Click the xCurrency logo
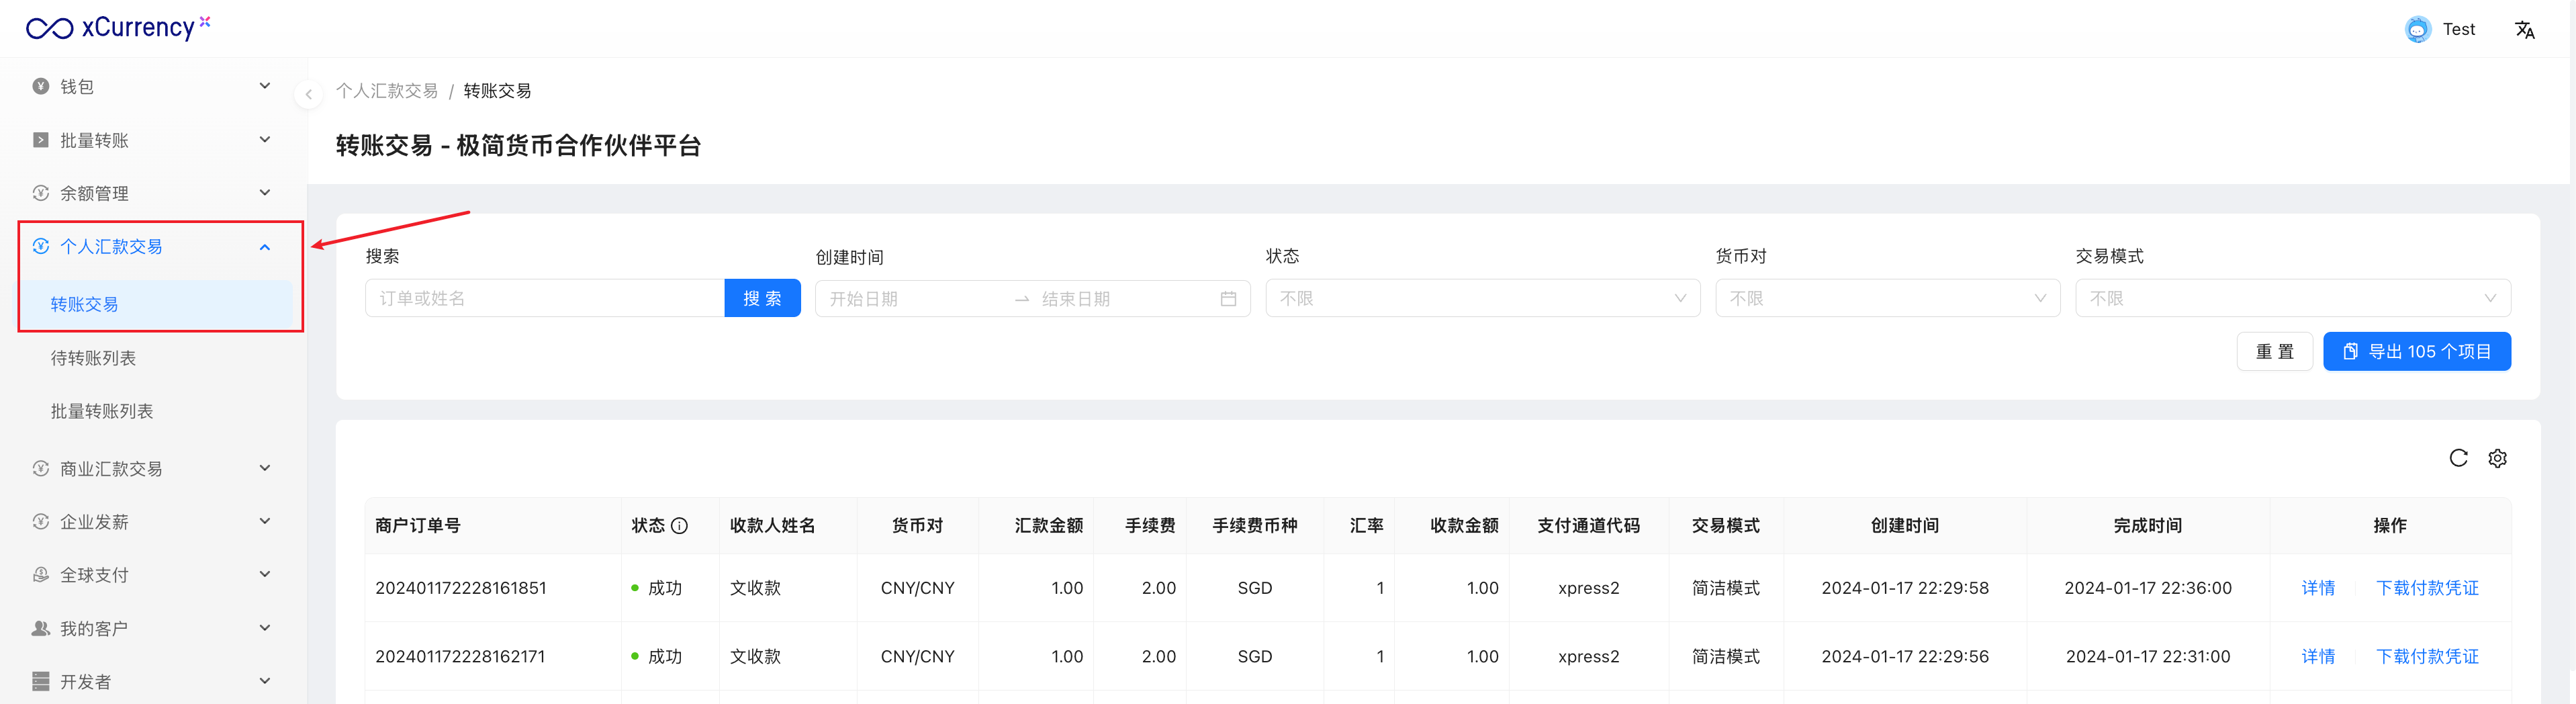This screenshot has height=704, width=2576. pyautogui.click(x=118, y=28)
